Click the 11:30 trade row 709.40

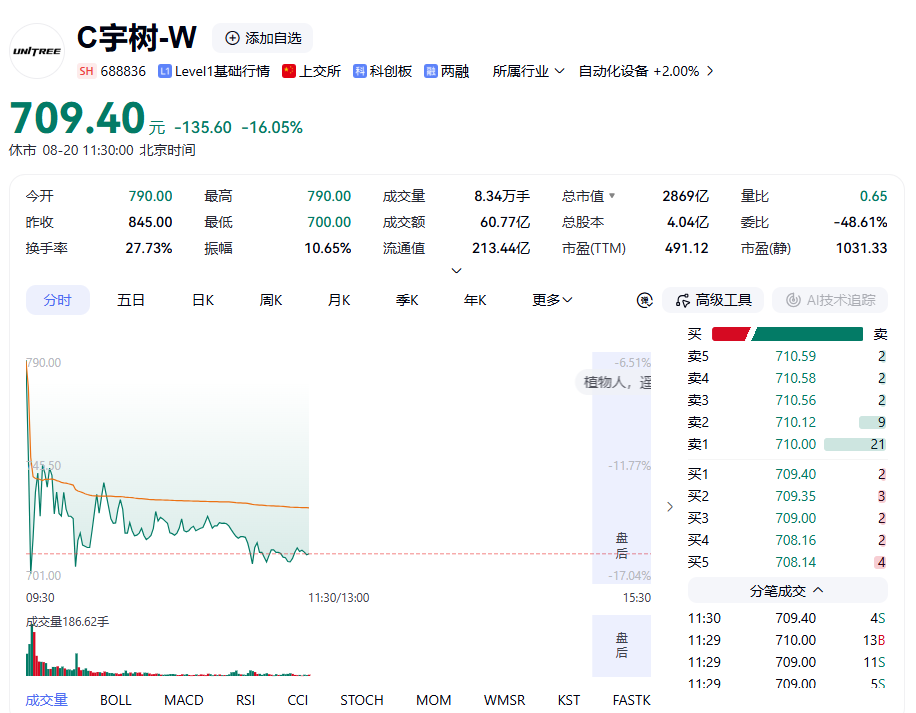pos(787,618)
